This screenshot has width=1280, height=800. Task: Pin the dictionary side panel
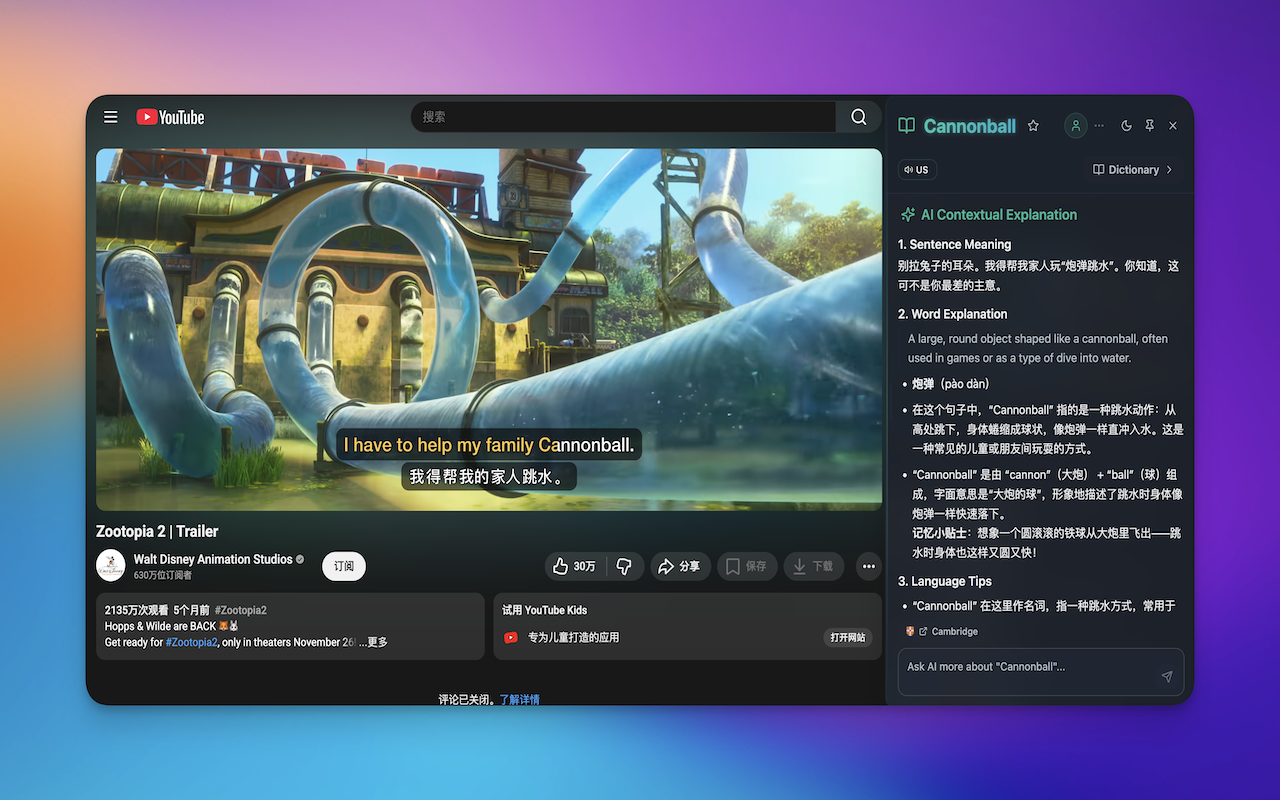1150,126
